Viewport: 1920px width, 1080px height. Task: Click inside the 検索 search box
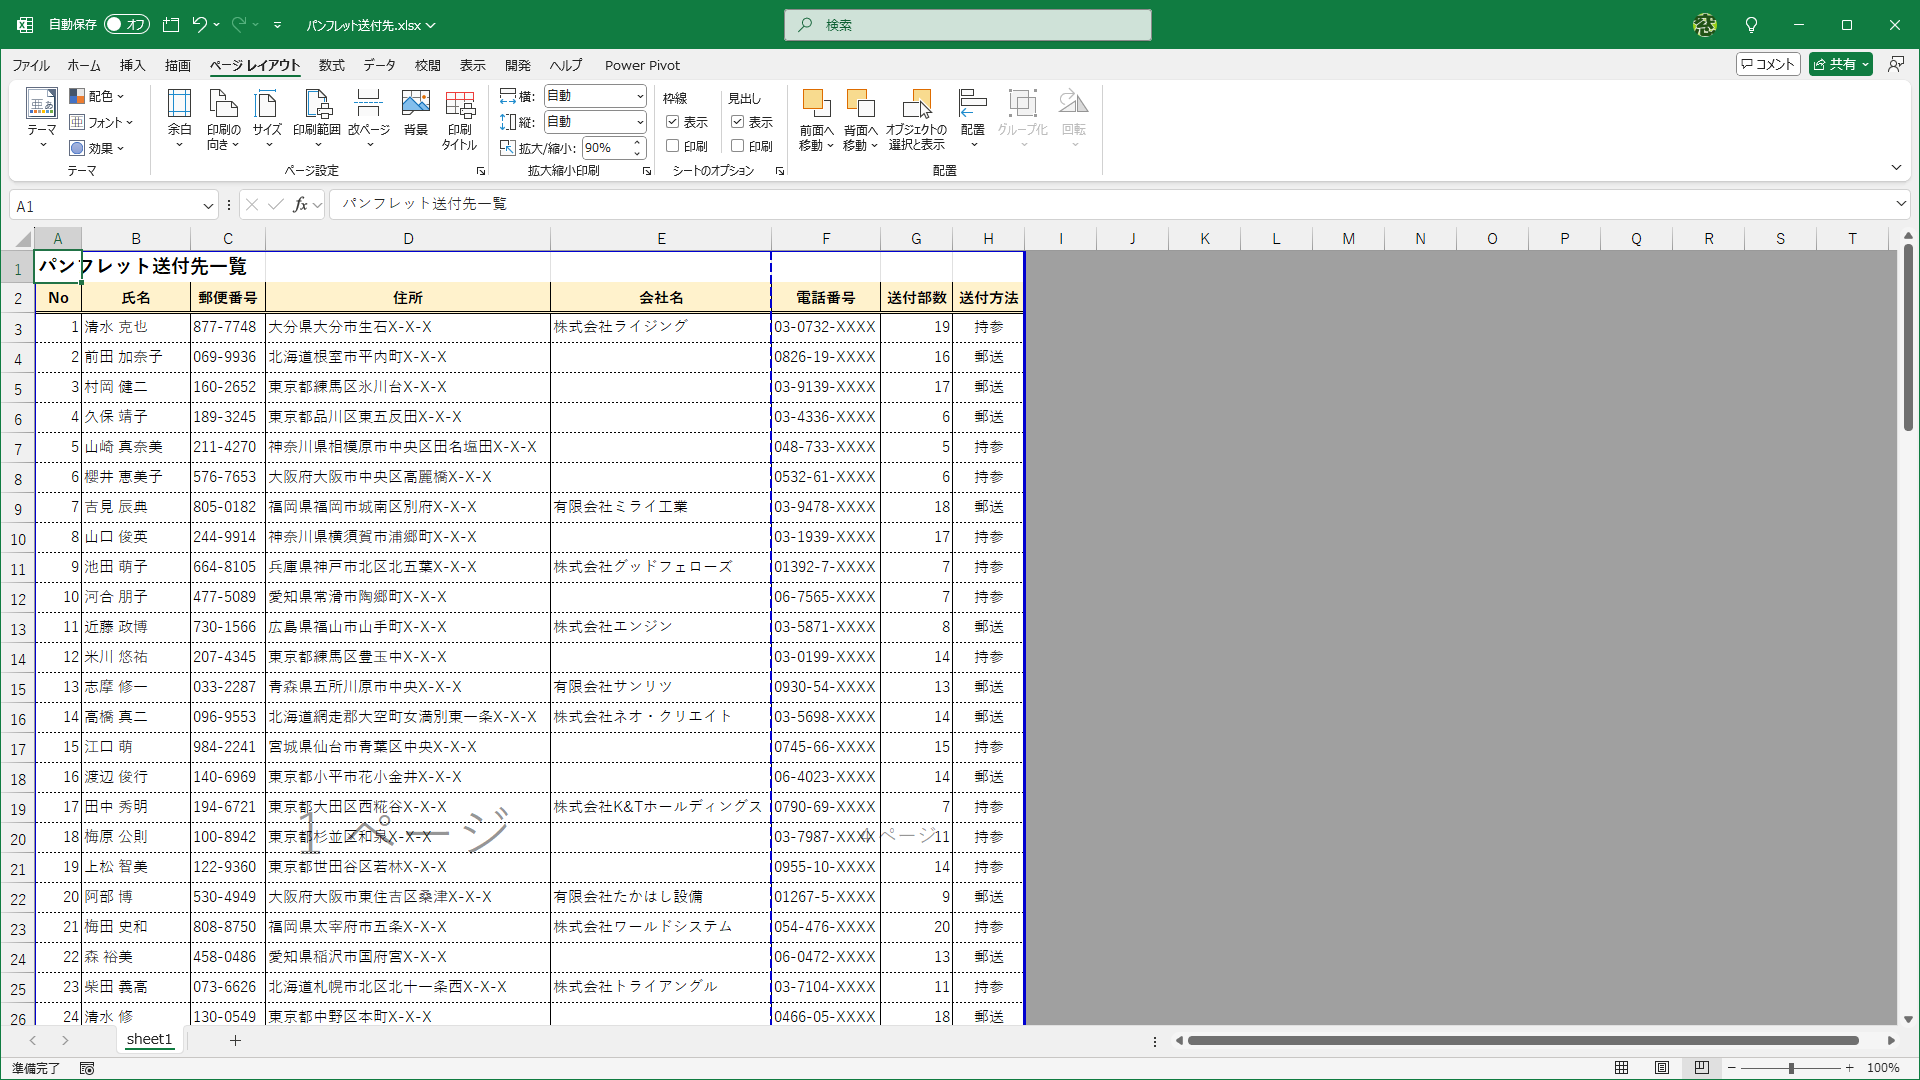click(966, 25)
